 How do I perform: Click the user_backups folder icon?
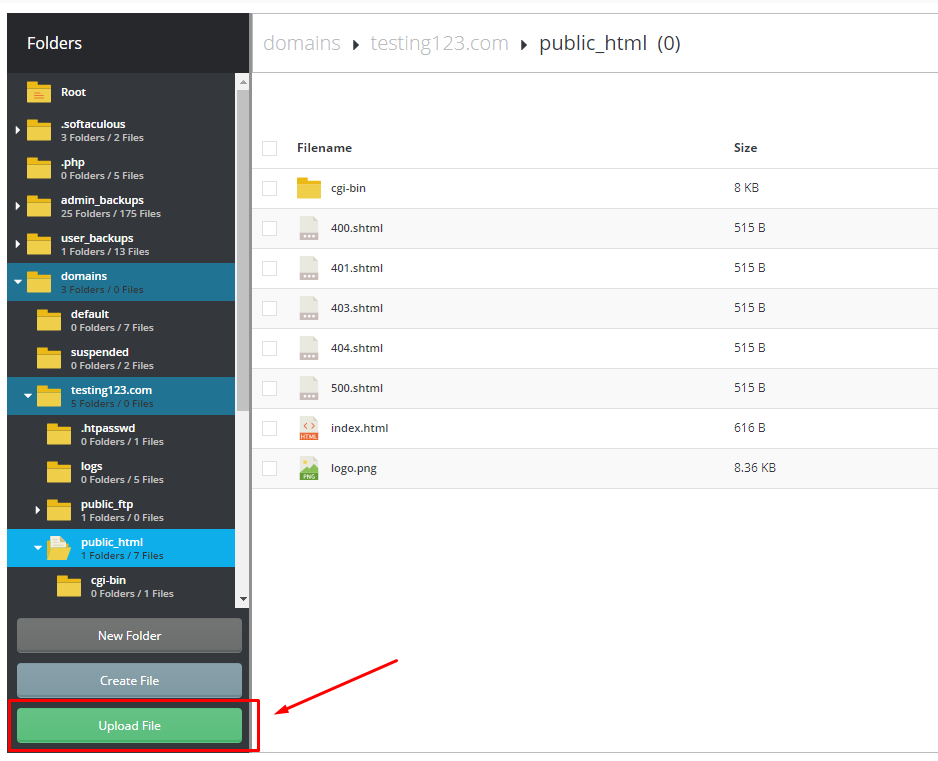pos(39,244)
